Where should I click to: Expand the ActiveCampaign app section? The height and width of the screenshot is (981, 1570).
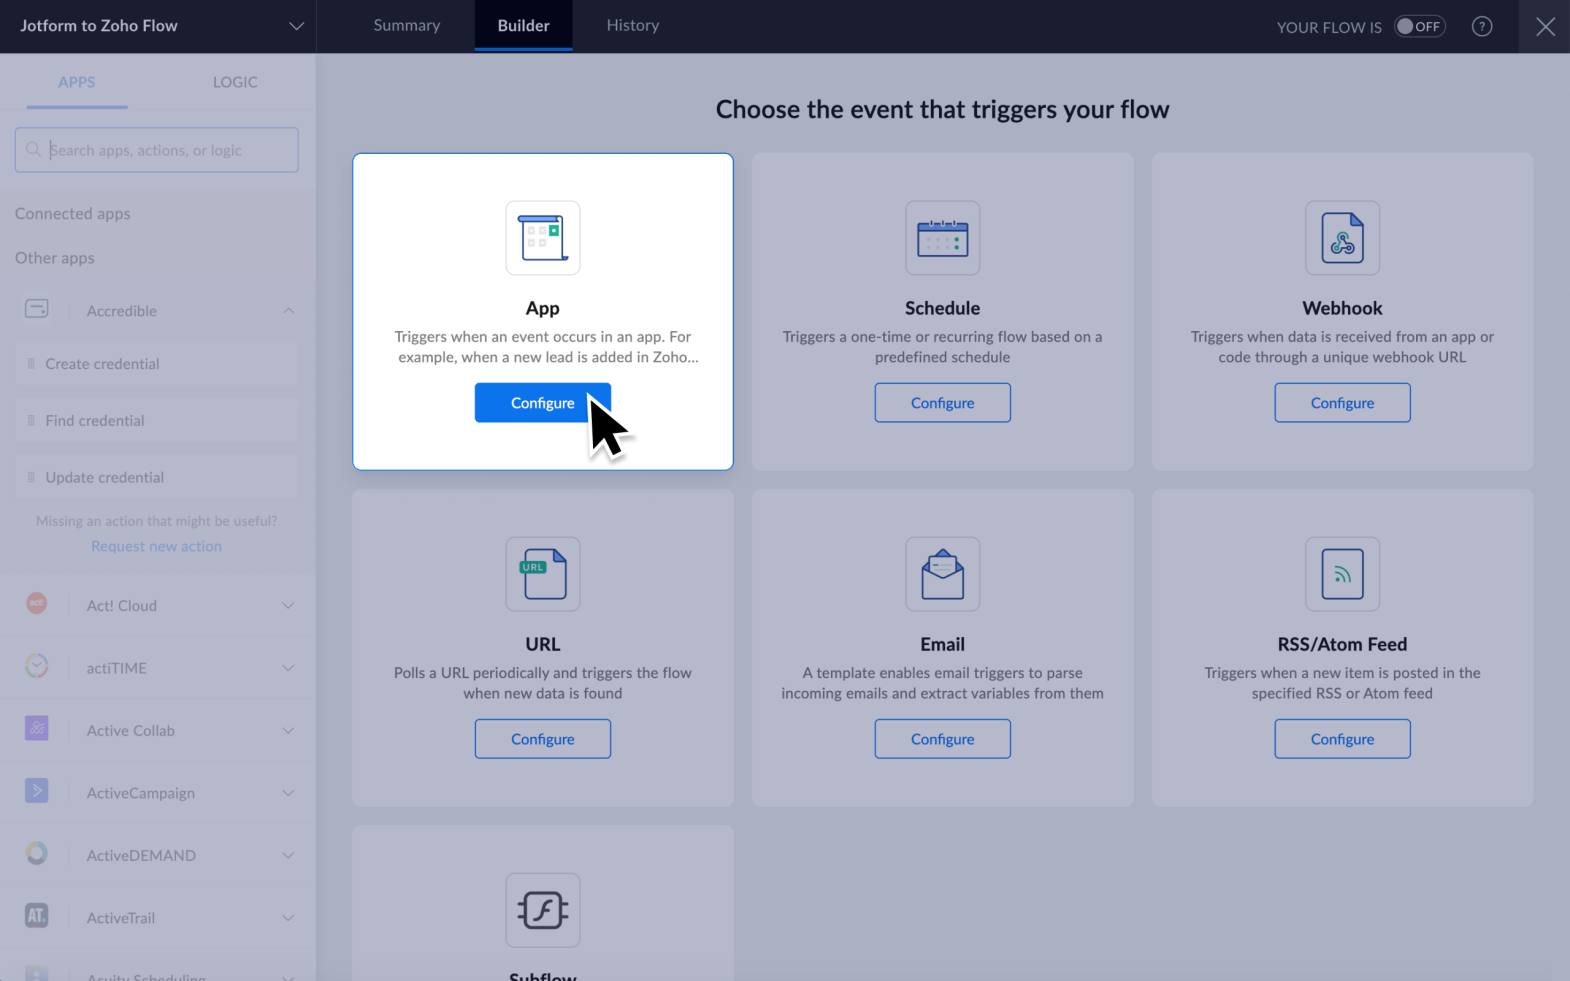[x=288, y=793]
